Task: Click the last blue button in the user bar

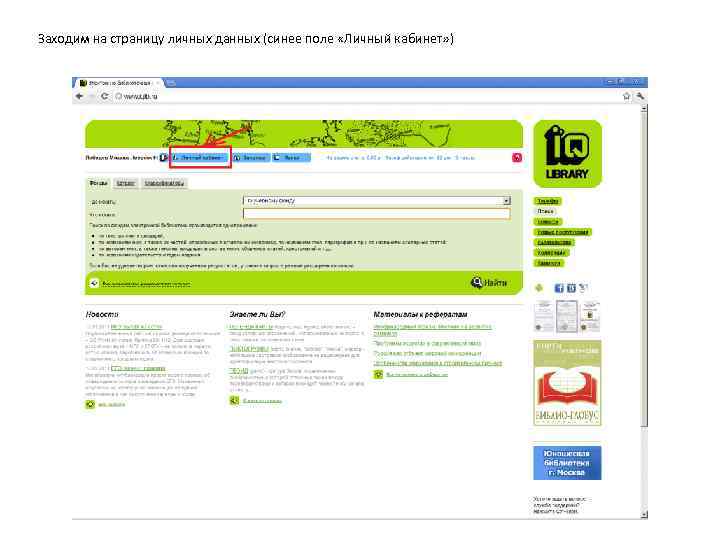Action: point(291,158)
